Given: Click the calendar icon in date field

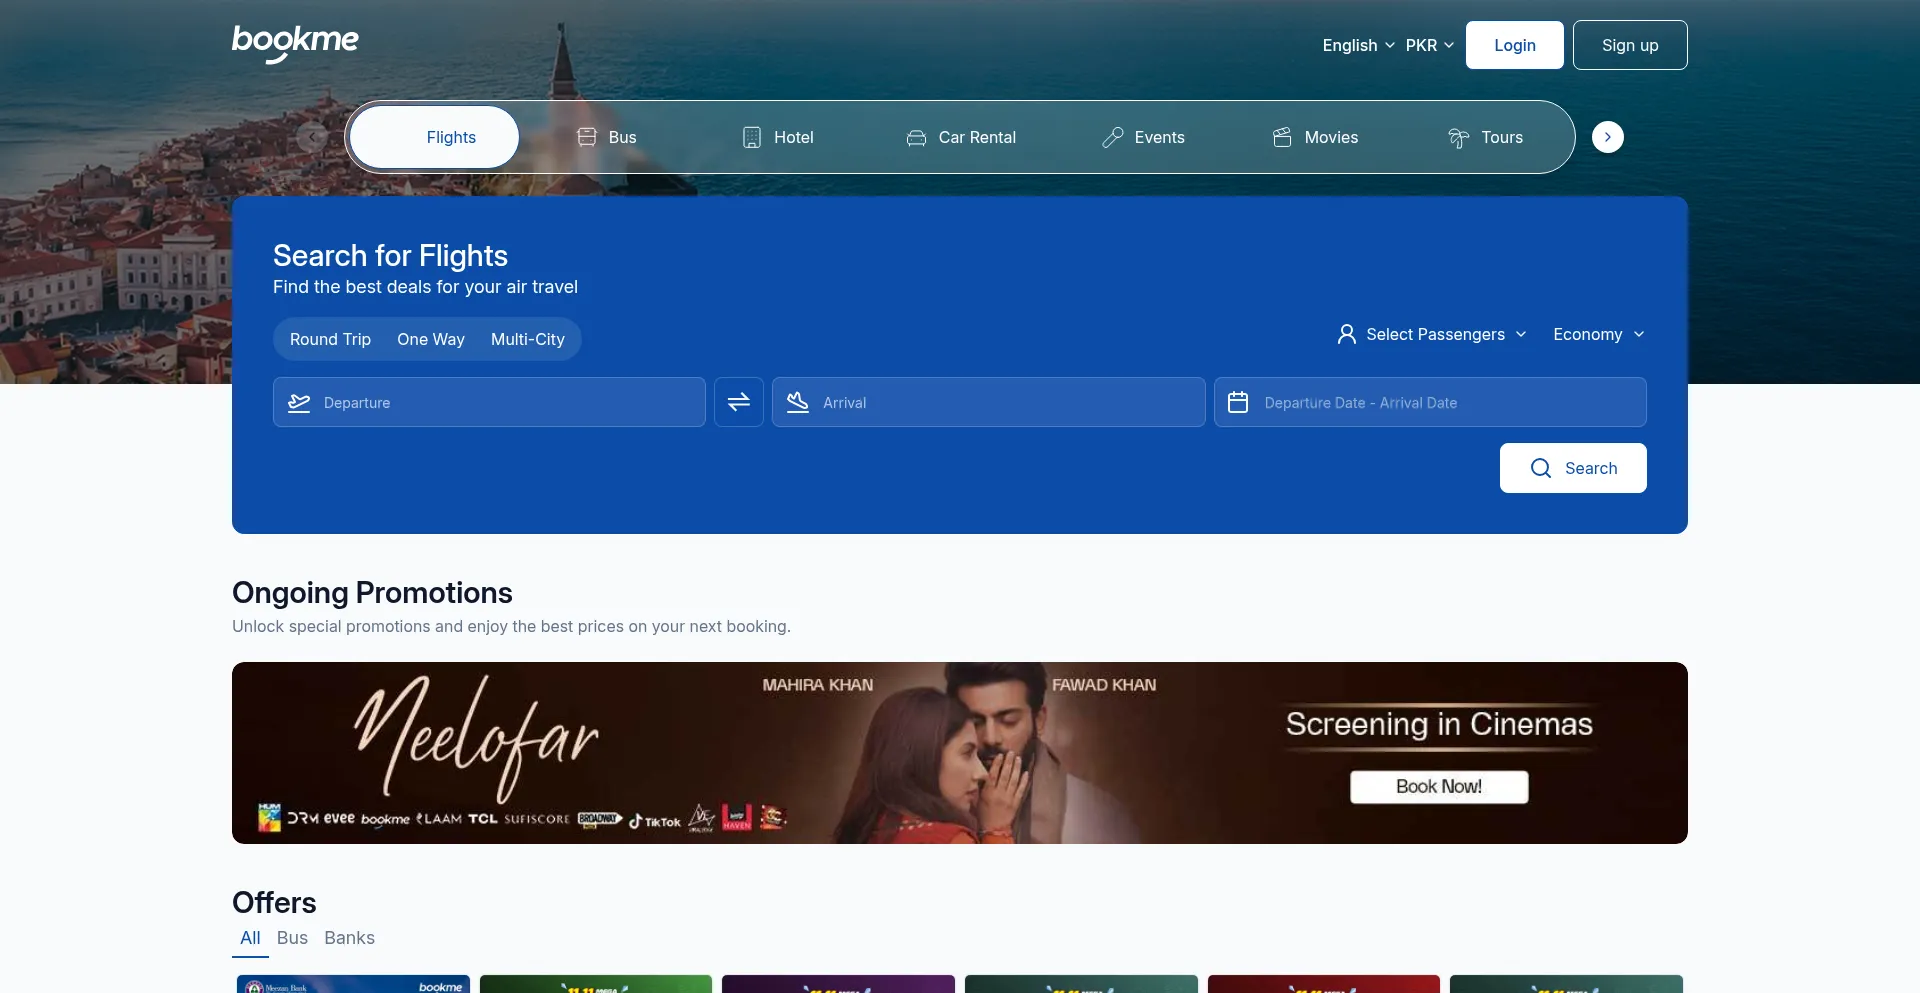Looking at the screenshot, I should (x=1238, y=402).
